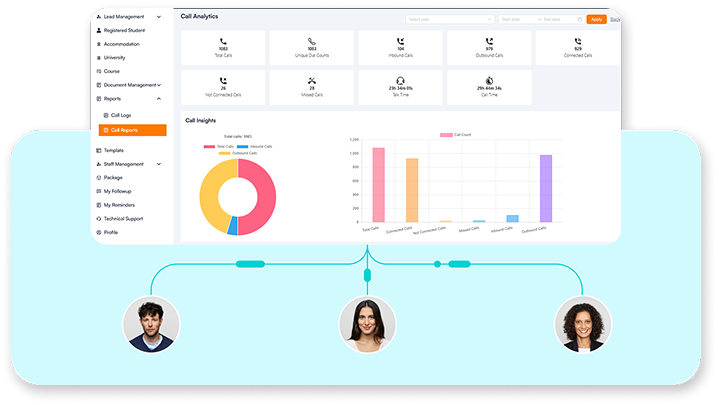
Task: Click the Outbound Calls icon
Action: click(489, 41)
